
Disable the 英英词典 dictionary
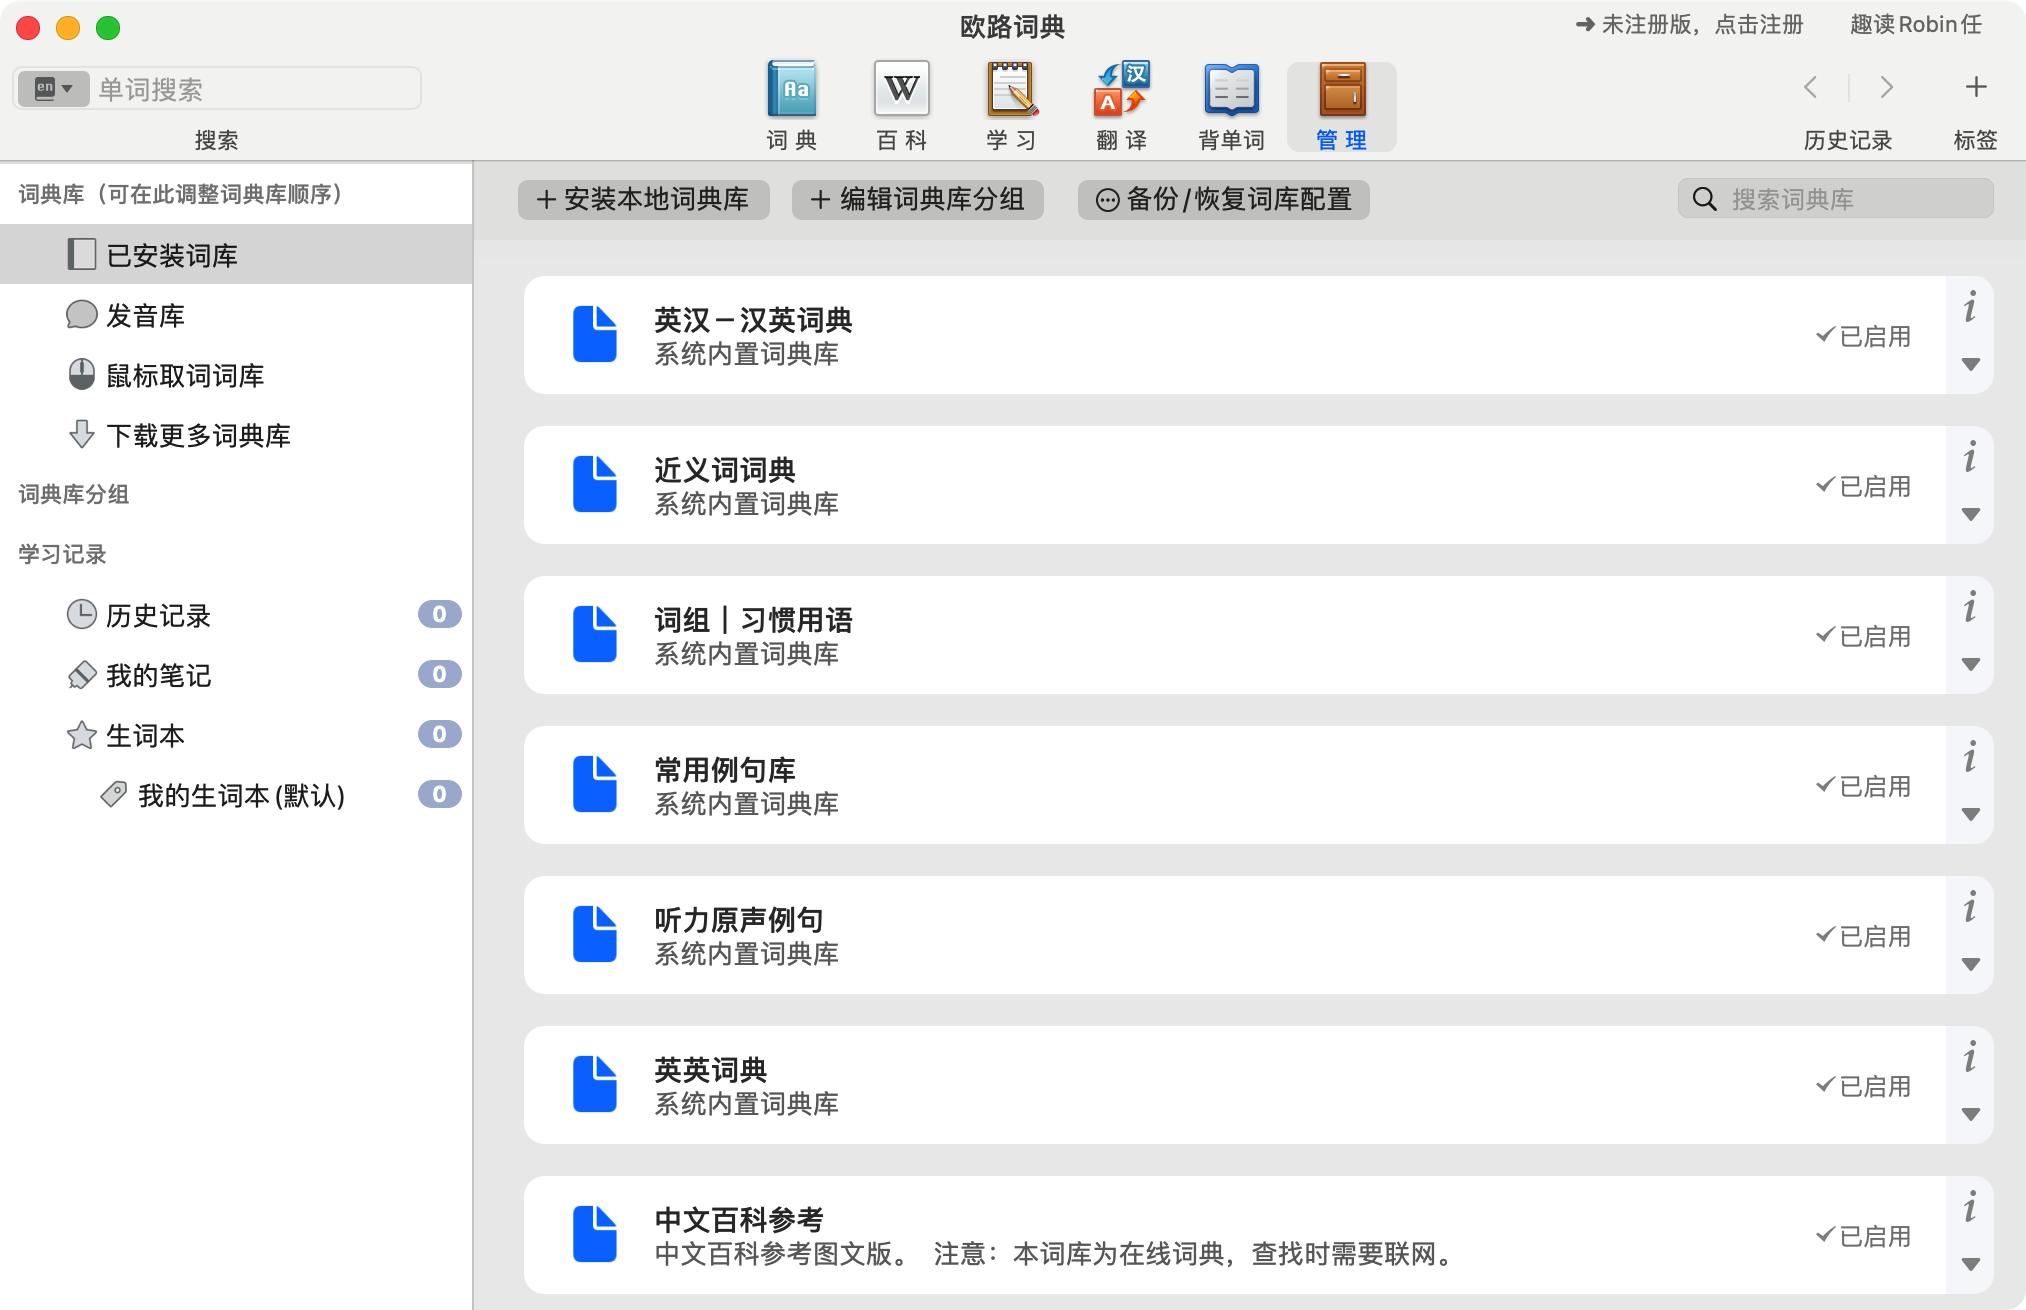[1862, 1086]
